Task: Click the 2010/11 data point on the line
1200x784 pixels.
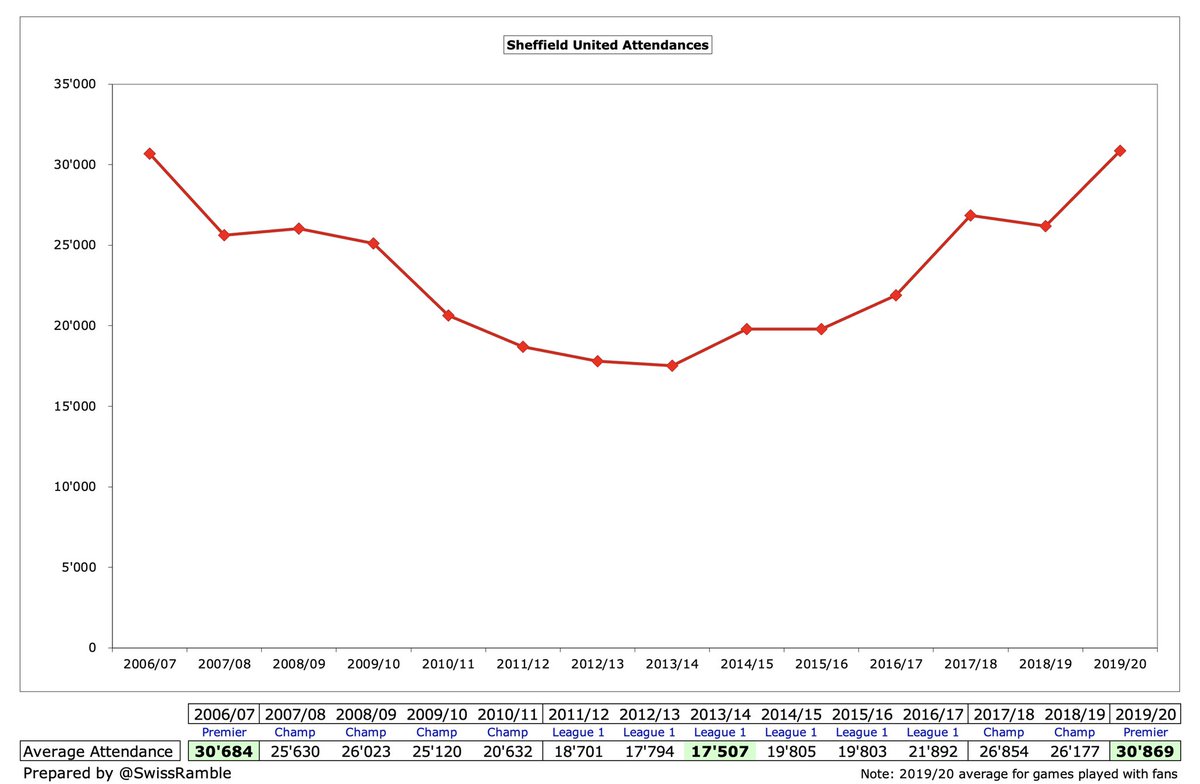Action: [x=448, y=316]
